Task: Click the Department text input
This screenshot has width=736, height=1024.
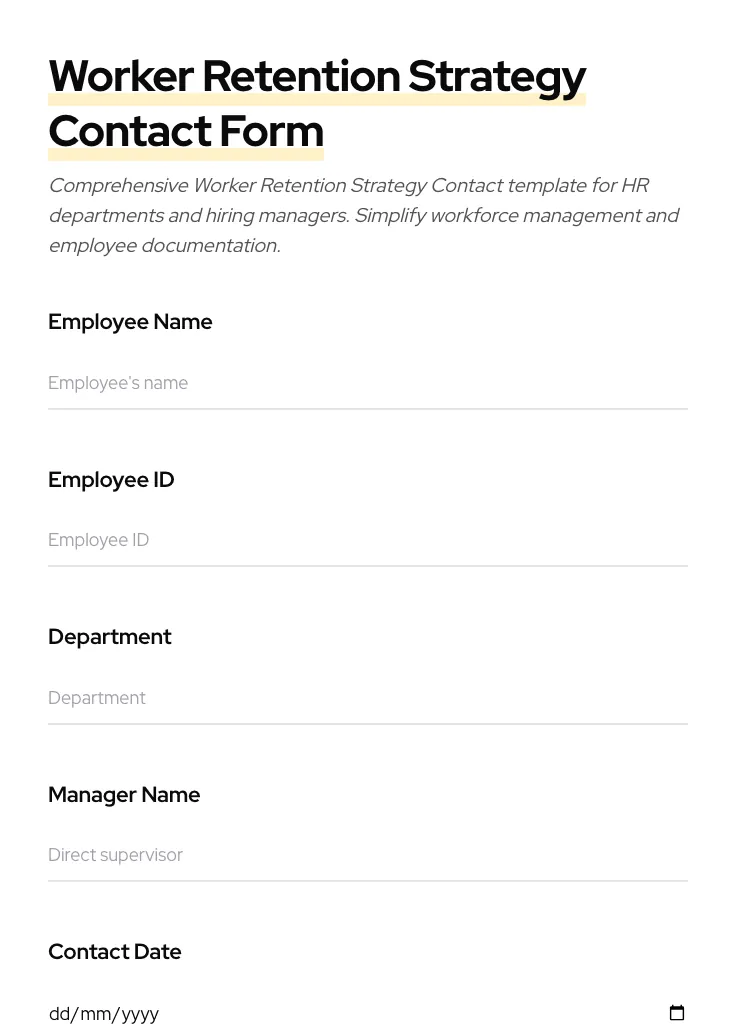Action: tap(300, 698)
